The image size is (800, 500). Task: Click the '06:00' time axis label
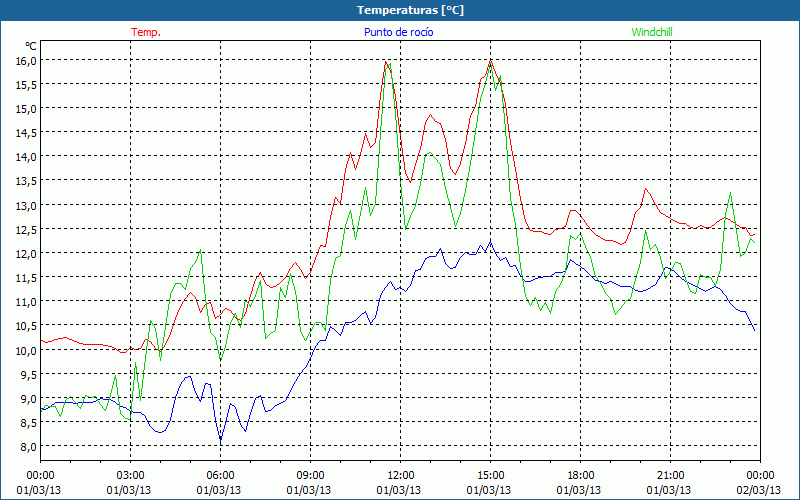coord(220,476)
